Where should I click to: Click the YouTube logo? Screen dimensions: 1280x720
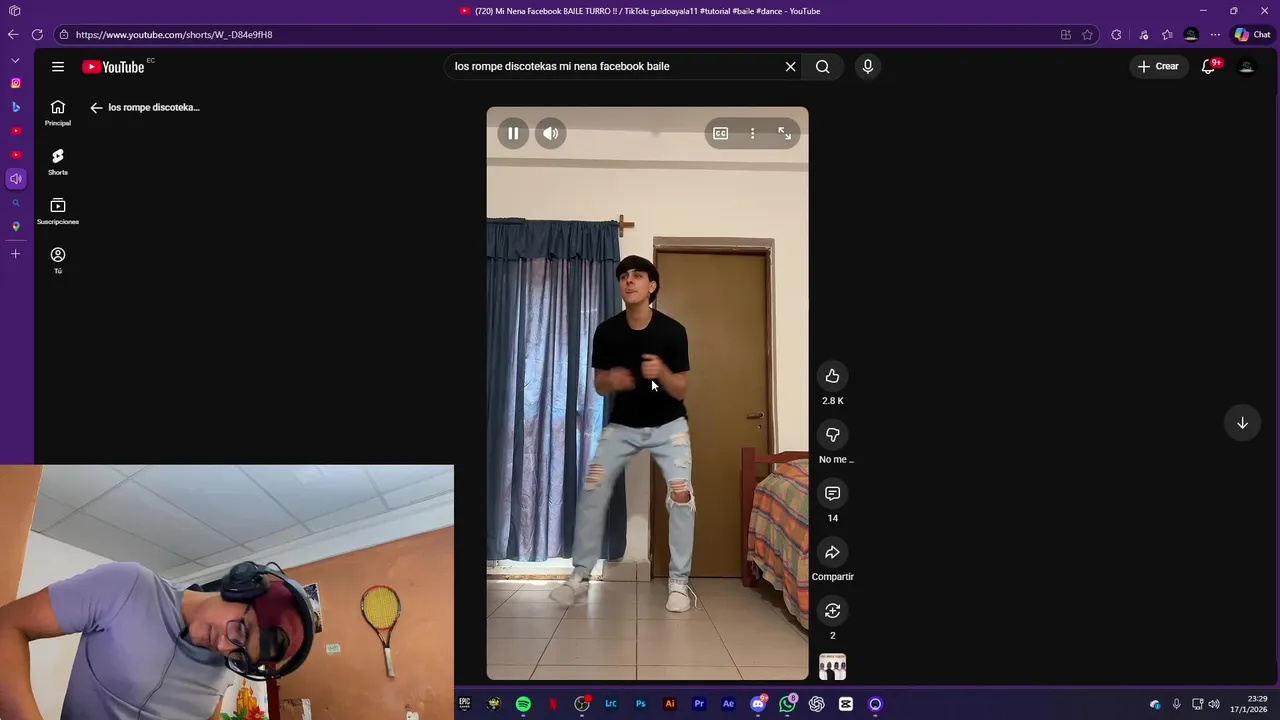tap(114, 67)
